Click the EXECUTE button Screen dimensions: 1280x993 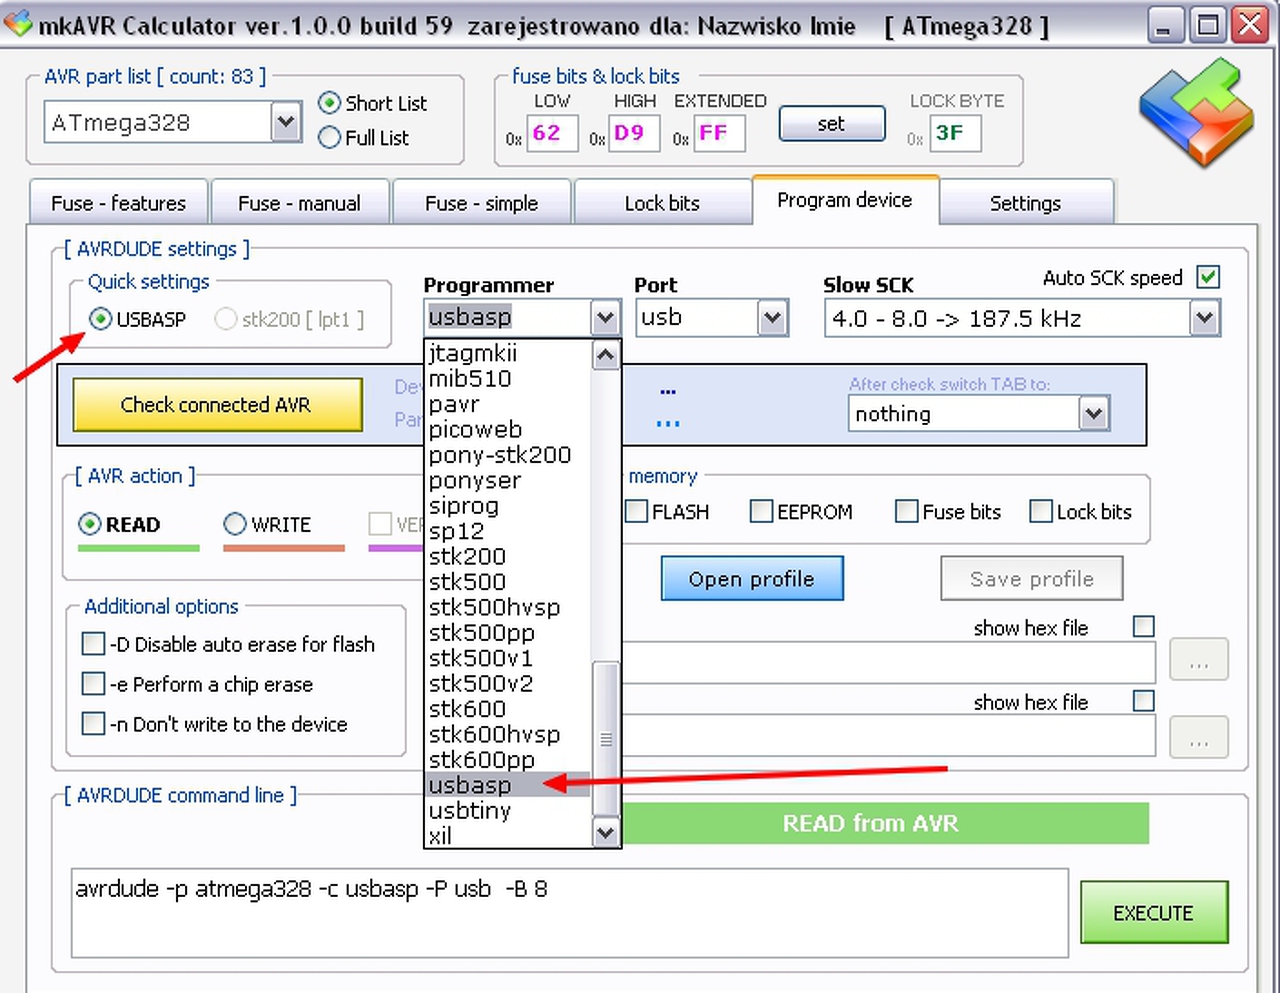click(x=1154, y=912)
